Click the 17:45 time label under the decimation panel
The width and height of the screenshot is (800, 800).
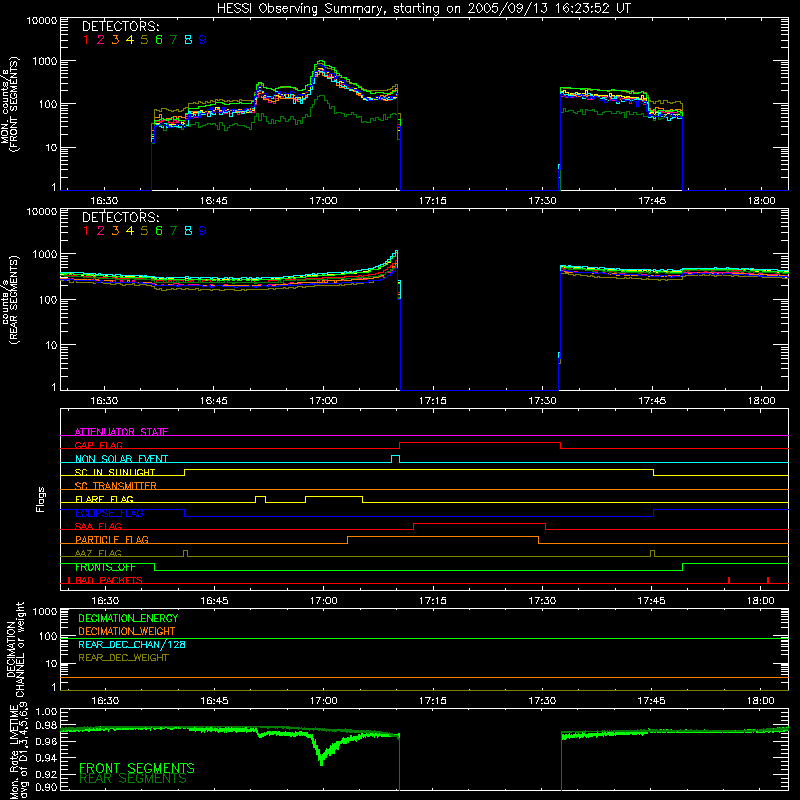click(652, 701)
